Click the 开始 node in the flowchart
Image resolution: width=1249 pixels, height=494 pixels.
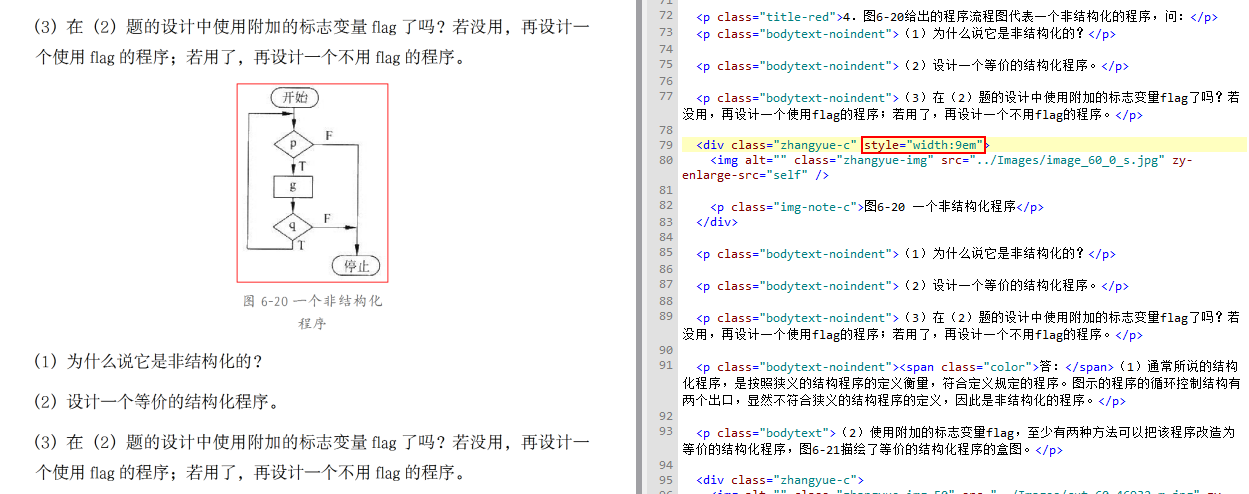[294, 97]
